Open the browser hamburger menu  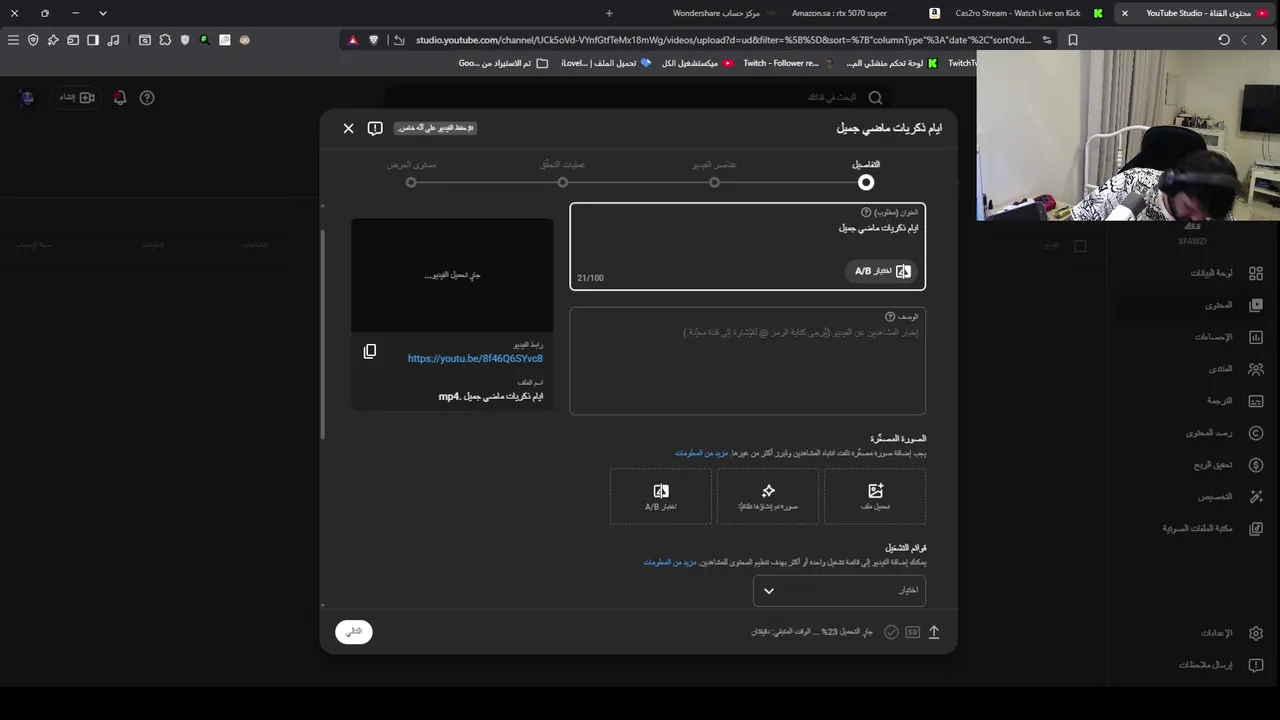click(13, 40)
